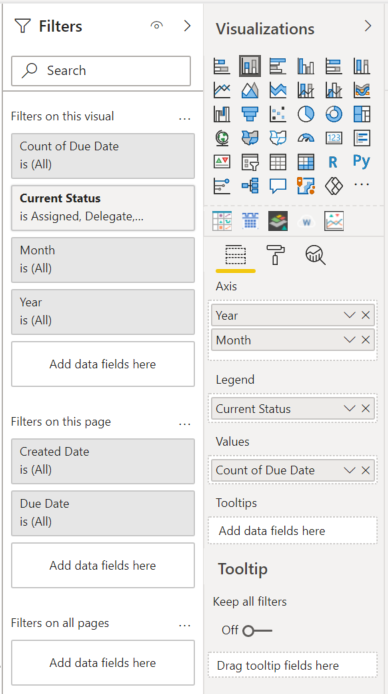Select the Clustered column chart visual
388x694 pixels.
pos(306,66)
